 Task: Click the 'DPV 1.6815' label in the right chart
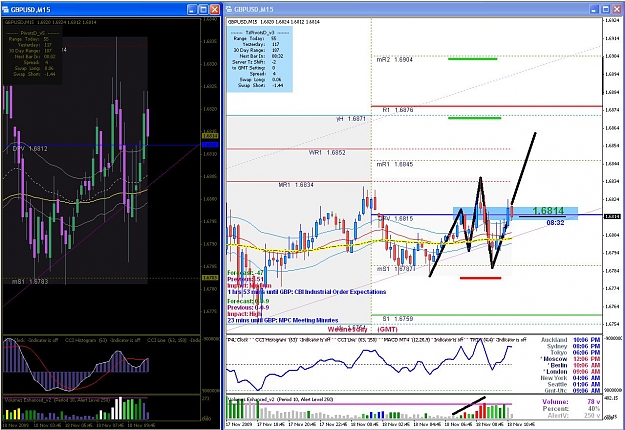click(x=395, y=219)
